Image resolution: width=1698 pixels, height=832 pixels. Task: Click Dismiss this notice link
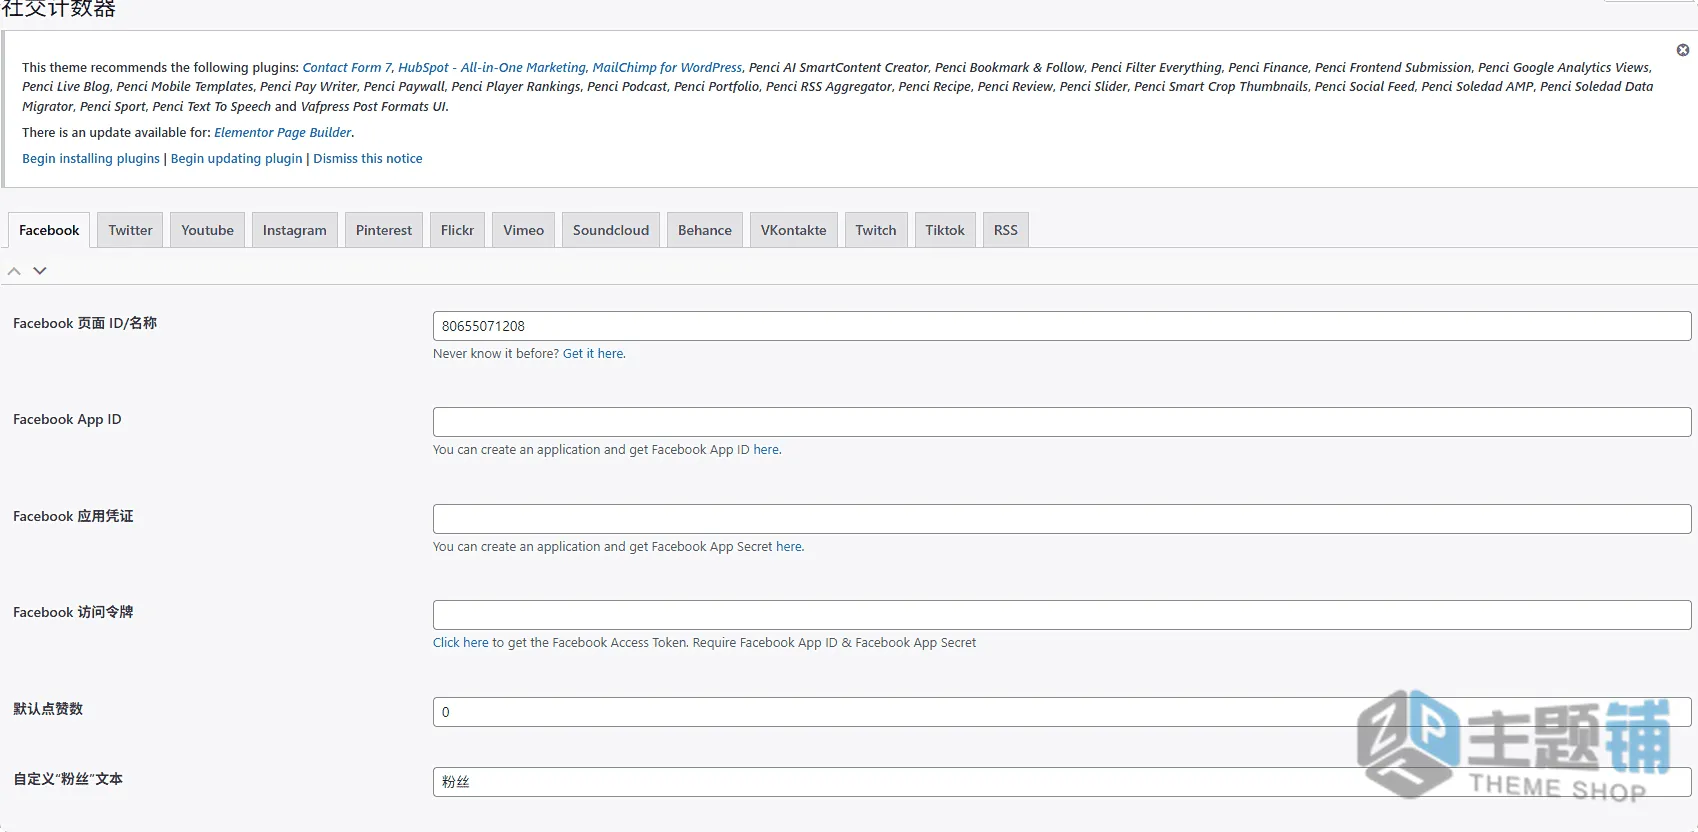pos(368,159)
